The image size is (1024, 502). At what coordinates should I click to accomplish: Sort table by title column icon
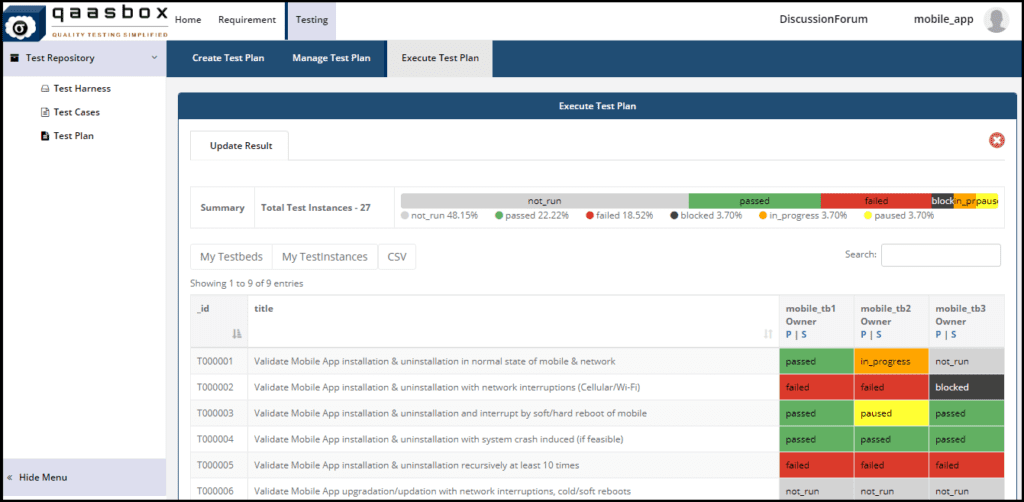coord(768,334)
